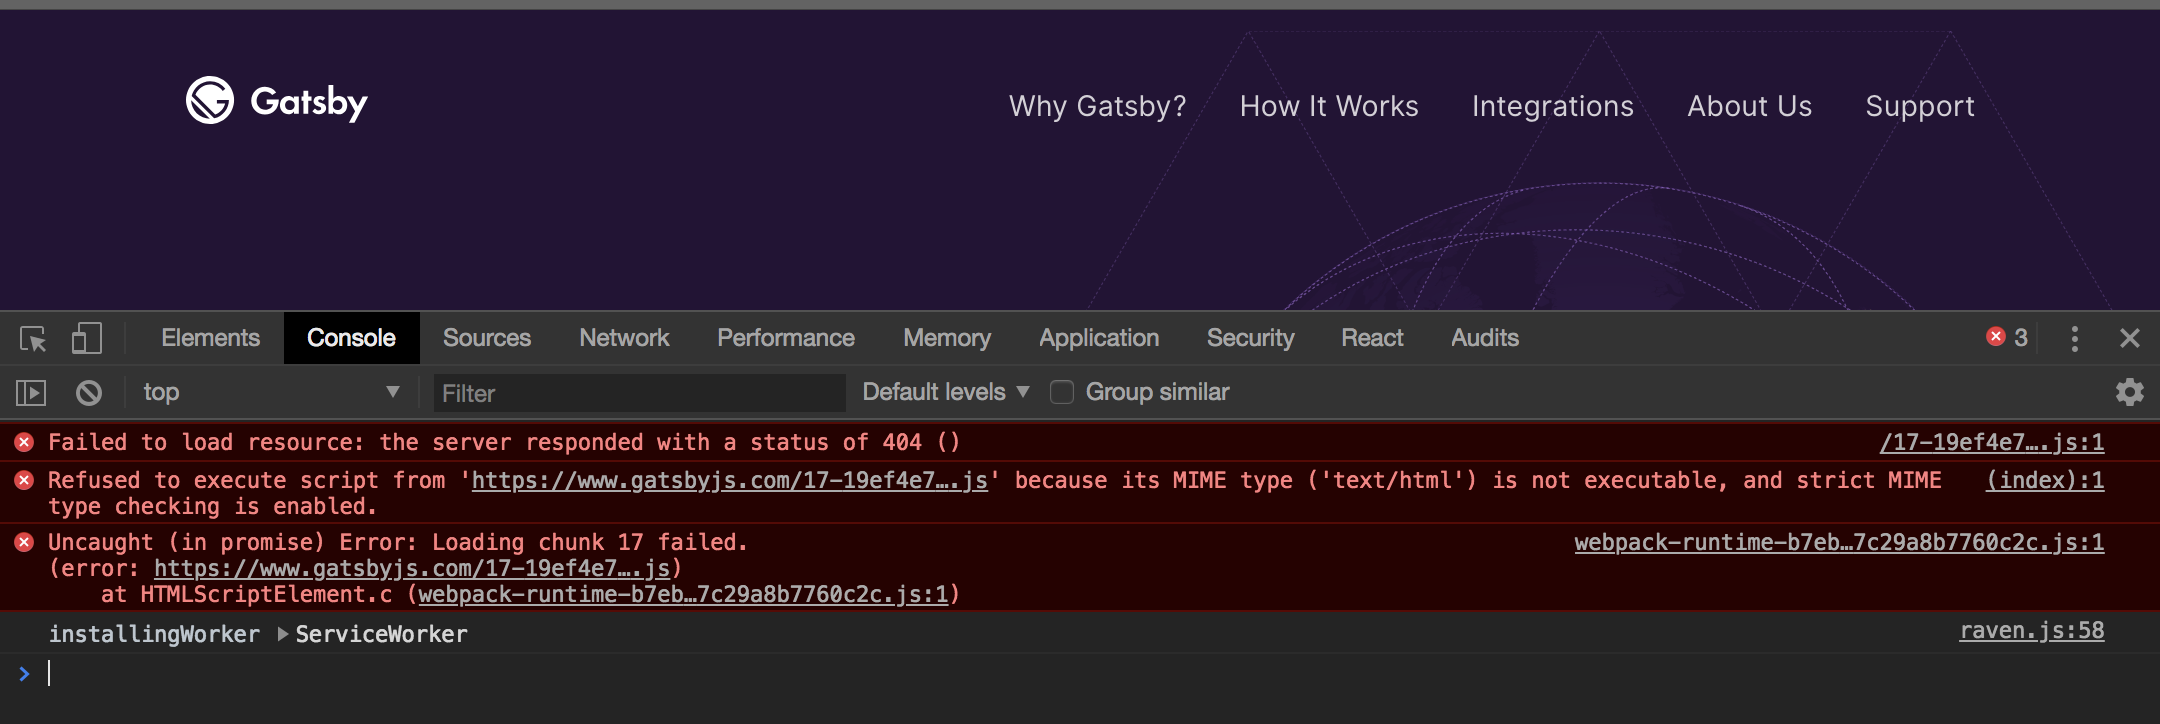Open the Sources tab
This screenshot has height=724, width=2160.
487,338
